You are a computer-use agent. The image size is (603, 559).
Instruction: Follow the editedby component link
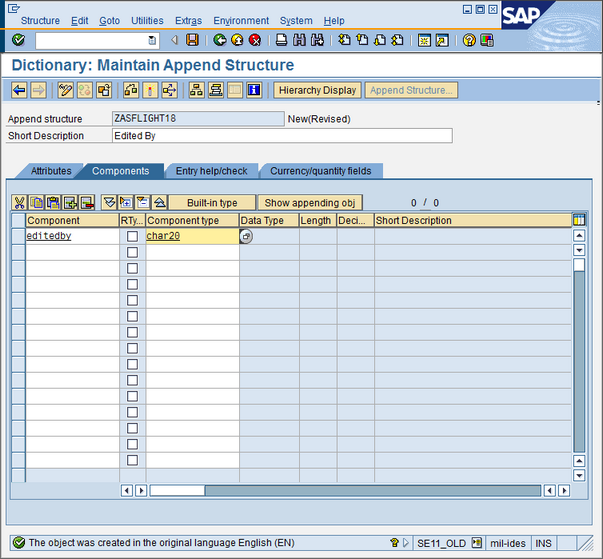tap(49, 236)
